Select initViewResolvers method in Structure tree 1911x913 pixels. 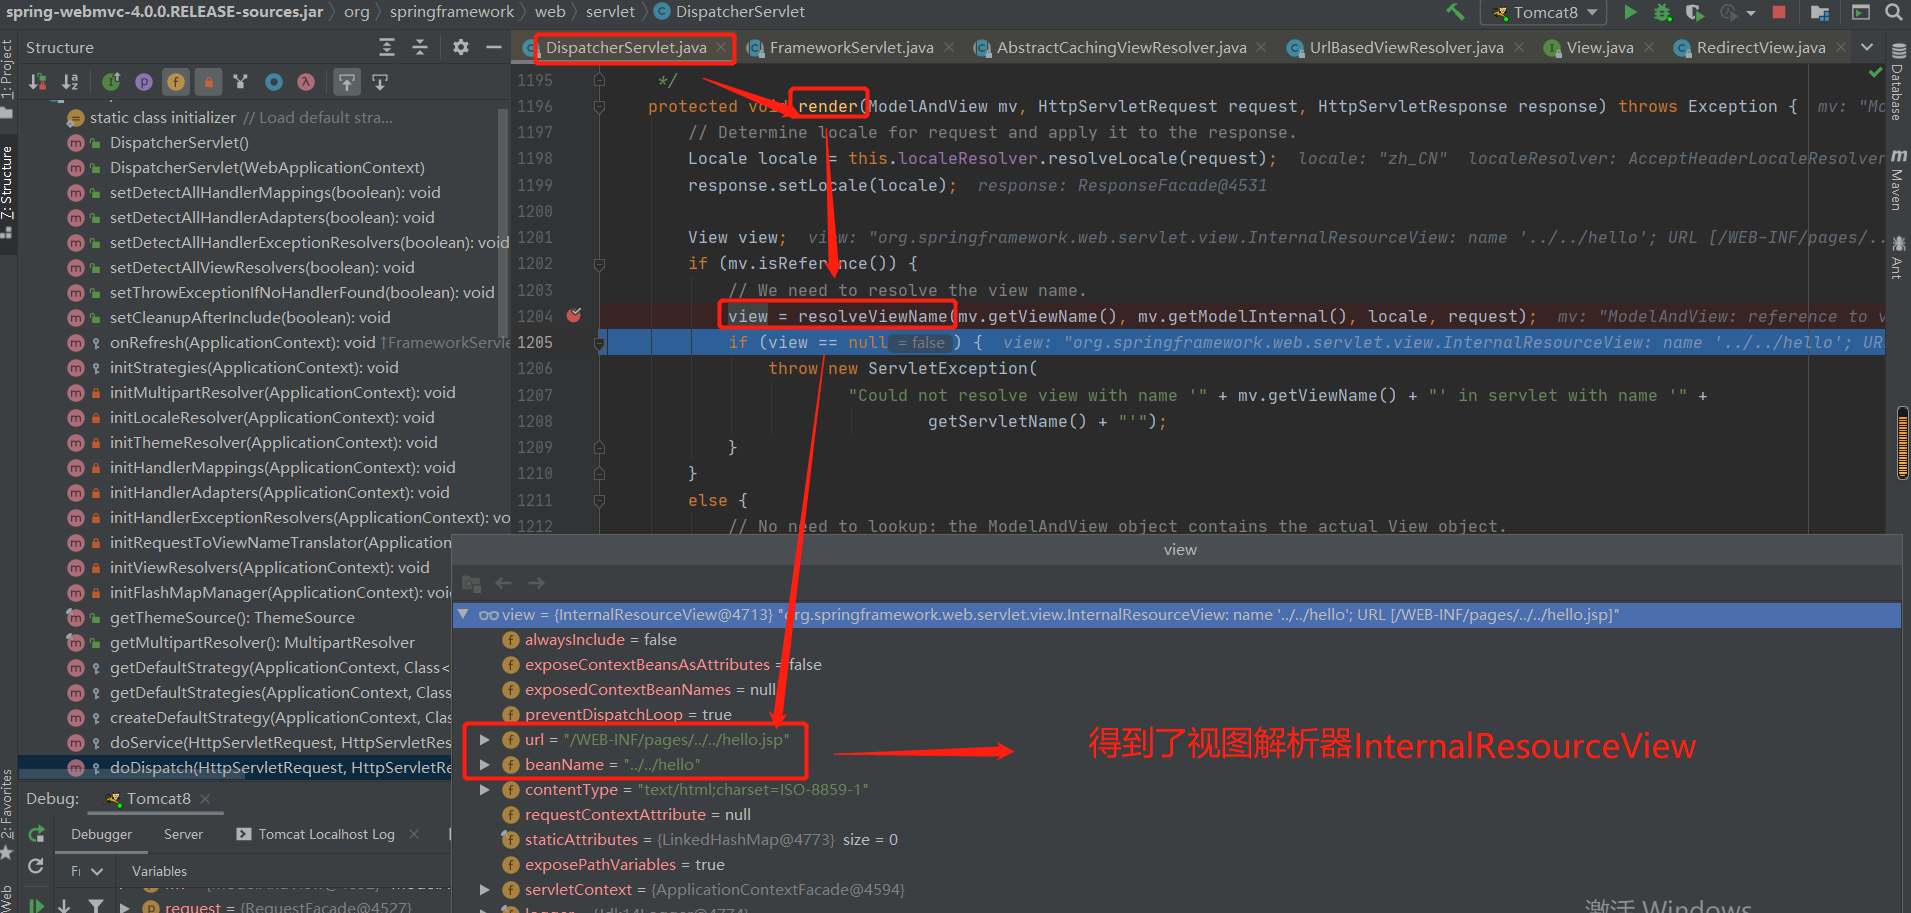pos(269,567)
